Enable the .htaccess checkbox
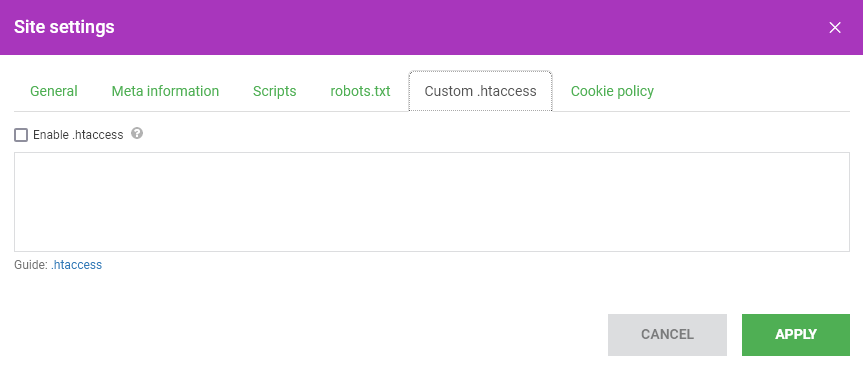 (x=21, y=135)
